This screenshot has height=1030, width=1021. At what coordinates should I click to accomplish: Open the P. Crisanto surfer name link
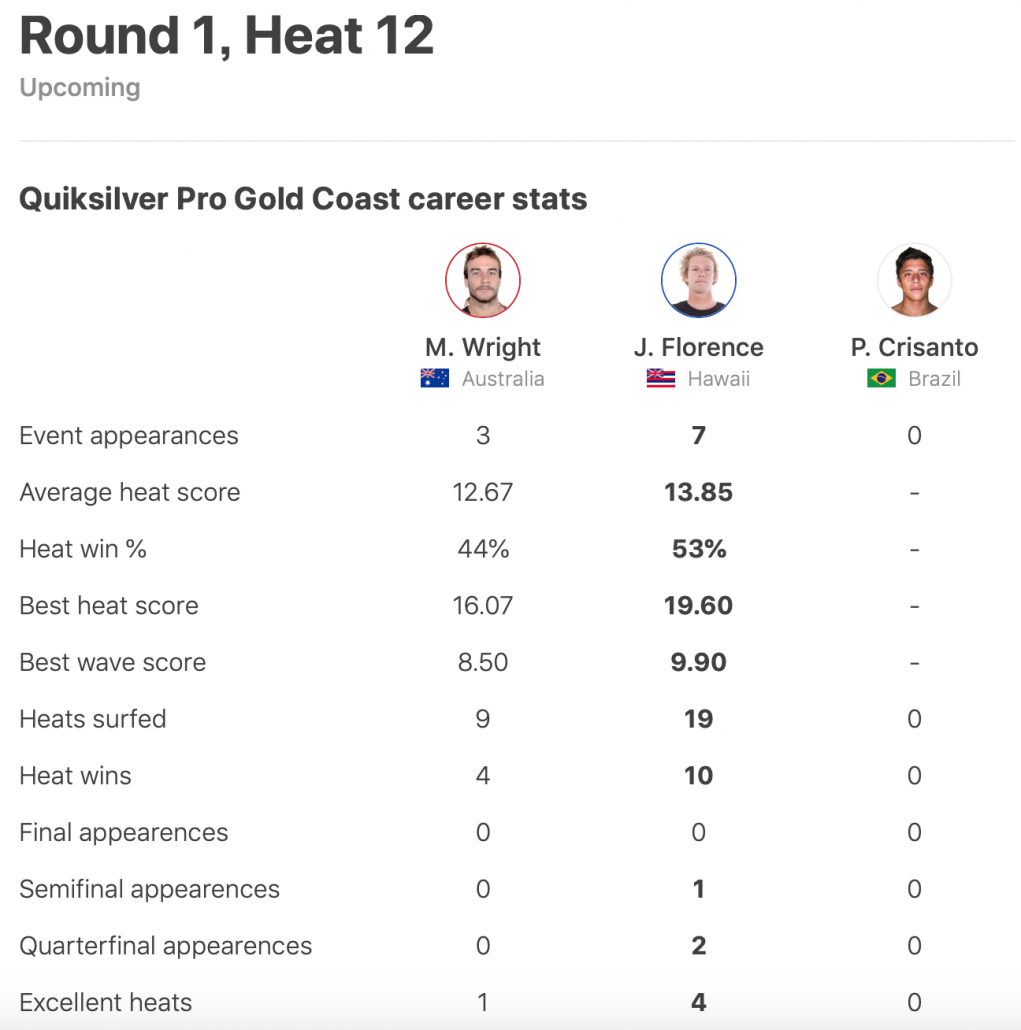(x=914, y=347)
